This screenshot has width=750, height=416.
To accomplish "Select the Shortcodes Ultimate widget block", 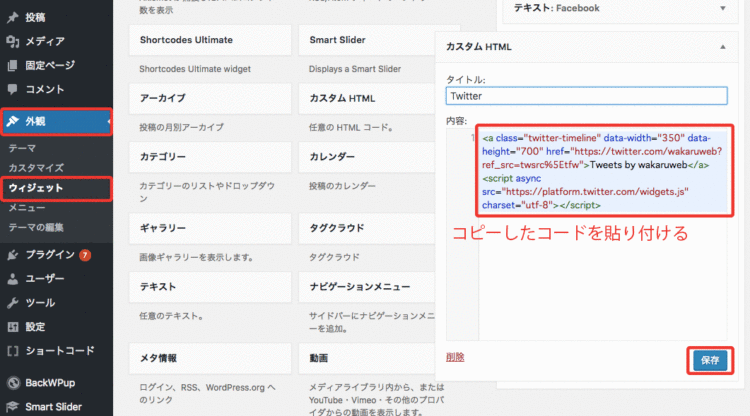I will [208, 40].
